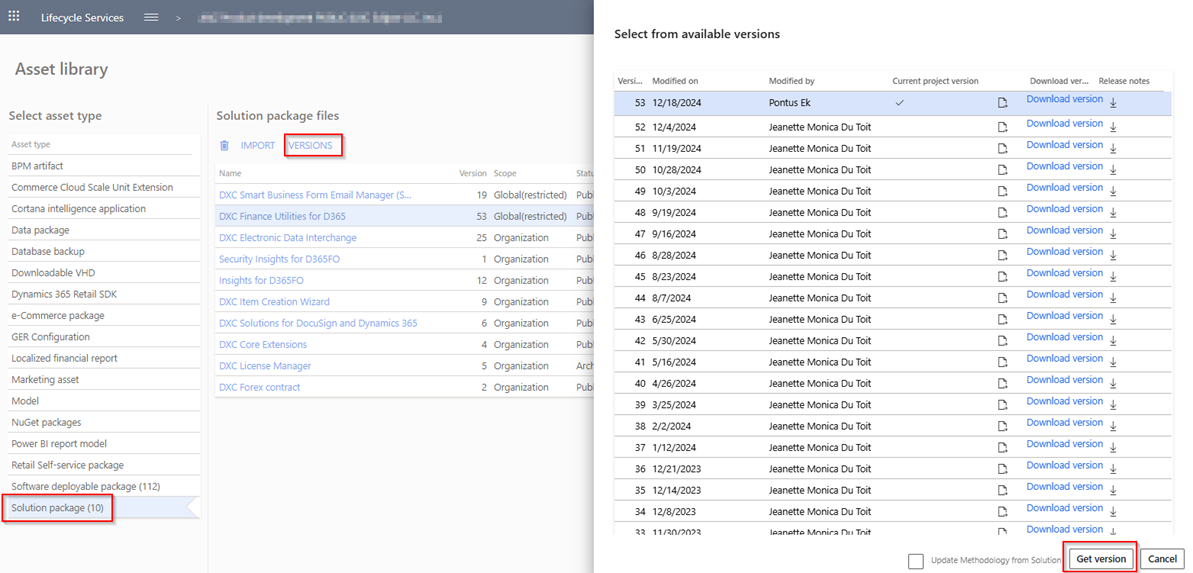Open DXC Item Creation Wizard link
The image size is (1193, 573).
275,302
